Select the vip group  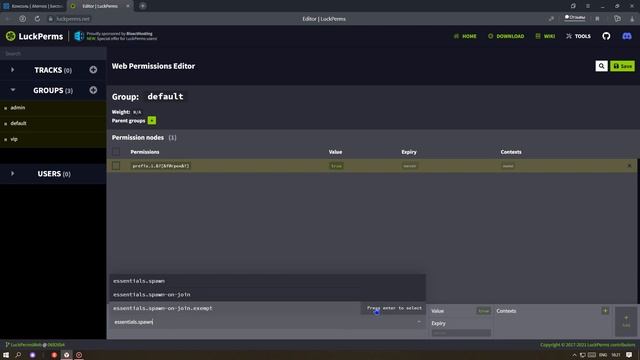pos(53,139)
